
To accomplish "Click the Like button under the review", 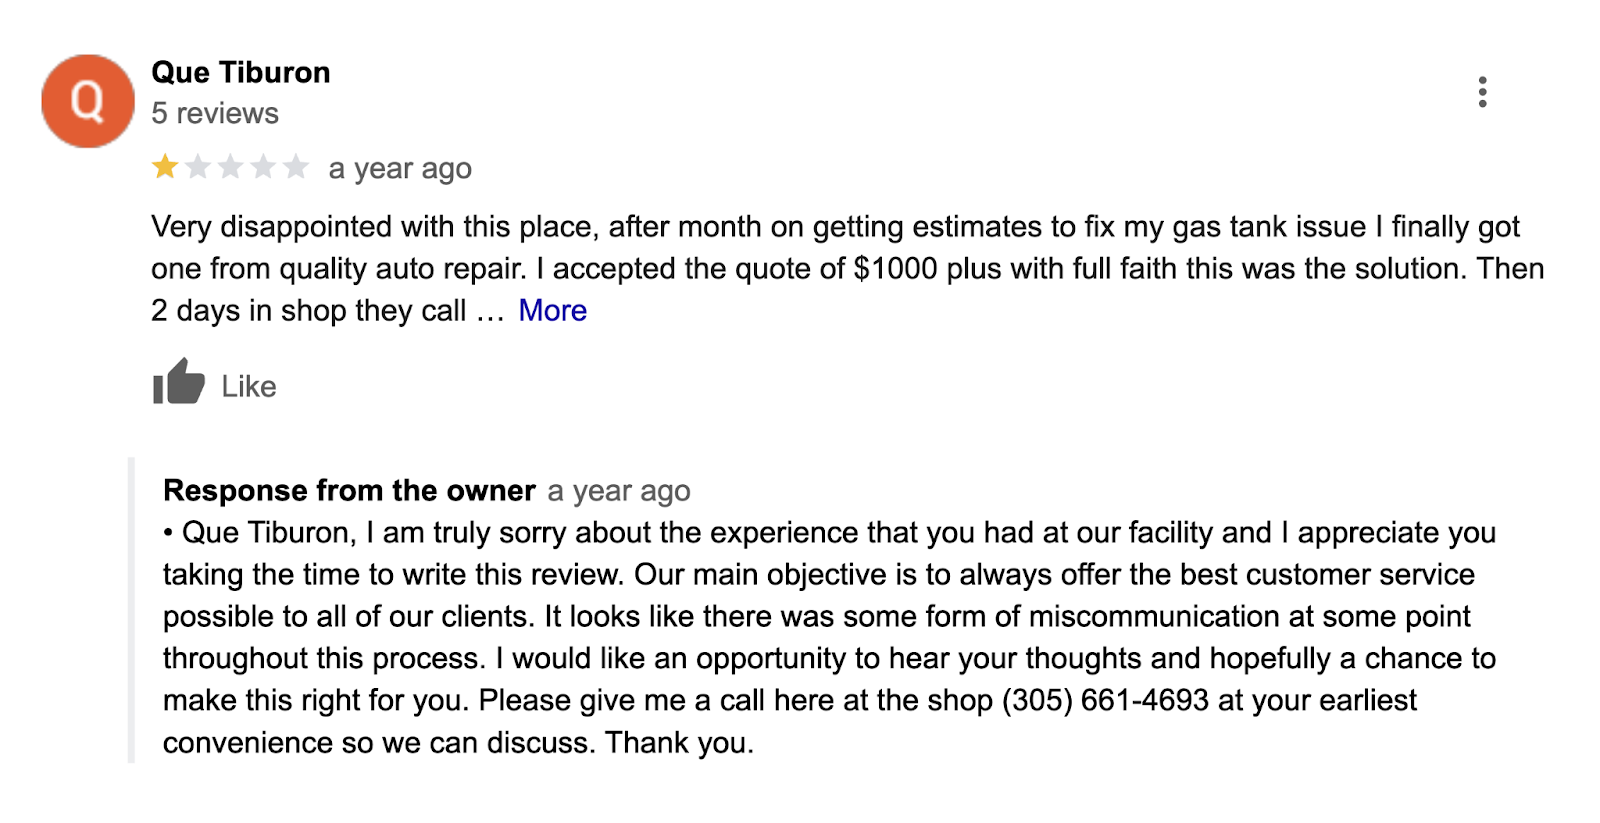I will click(x=215, y=385).
